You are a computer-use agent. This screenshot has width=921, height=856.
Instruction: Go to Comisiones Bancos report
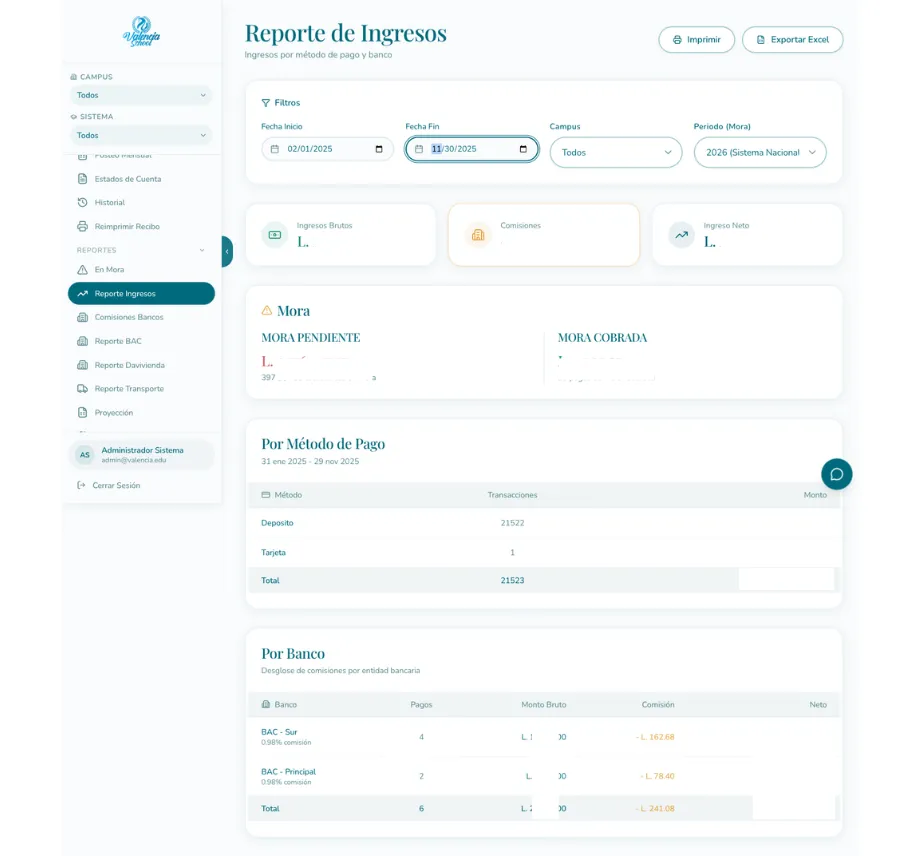(128, 317)
